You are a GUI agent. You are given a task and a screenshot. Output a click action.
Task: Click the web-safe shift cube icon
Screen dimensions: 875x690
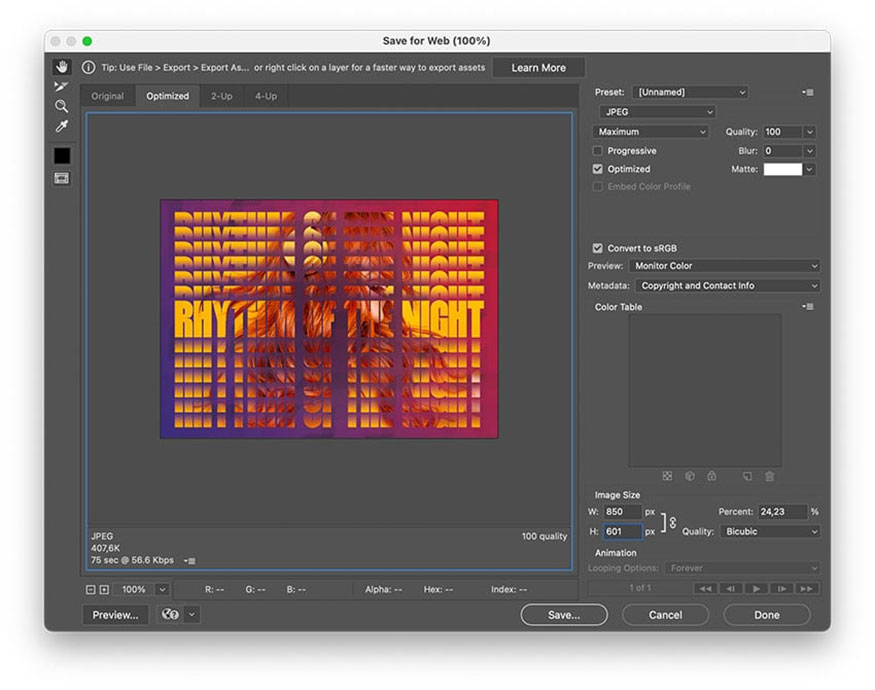click(690, 476)
